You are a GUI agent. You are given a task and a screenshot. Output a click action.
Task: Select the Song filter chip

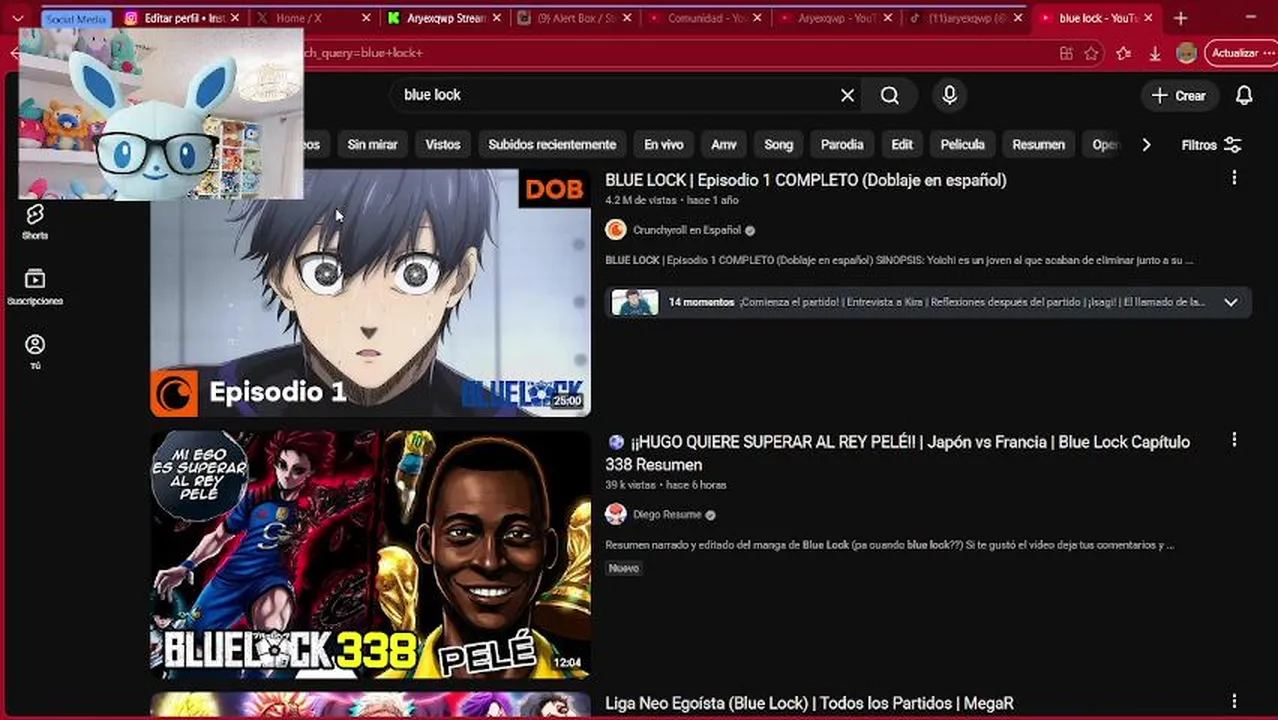[x=779, y=145]
